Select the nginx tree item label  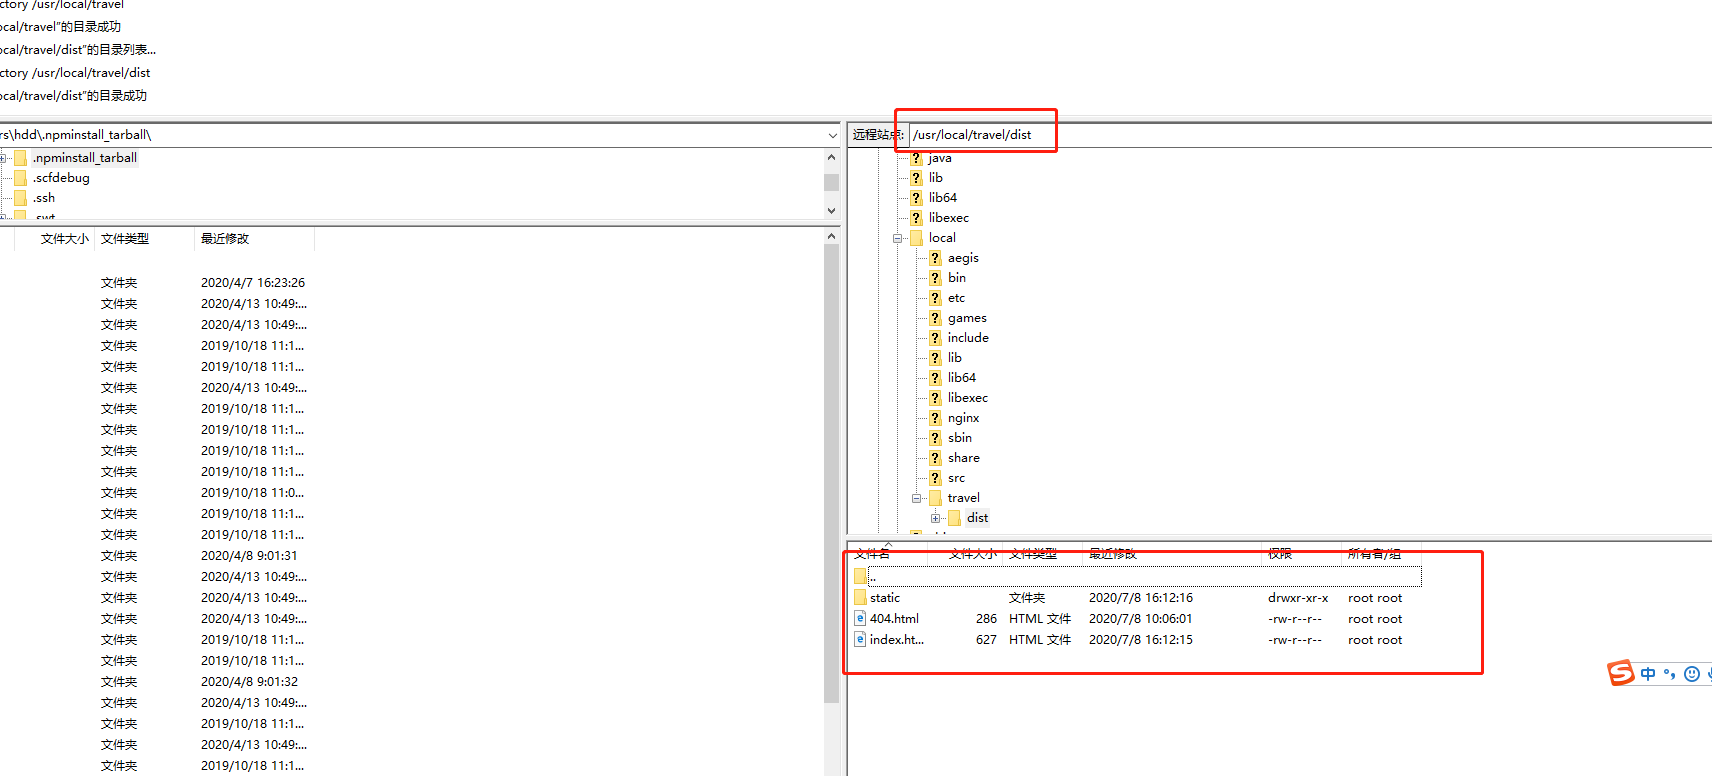(964, 418)
